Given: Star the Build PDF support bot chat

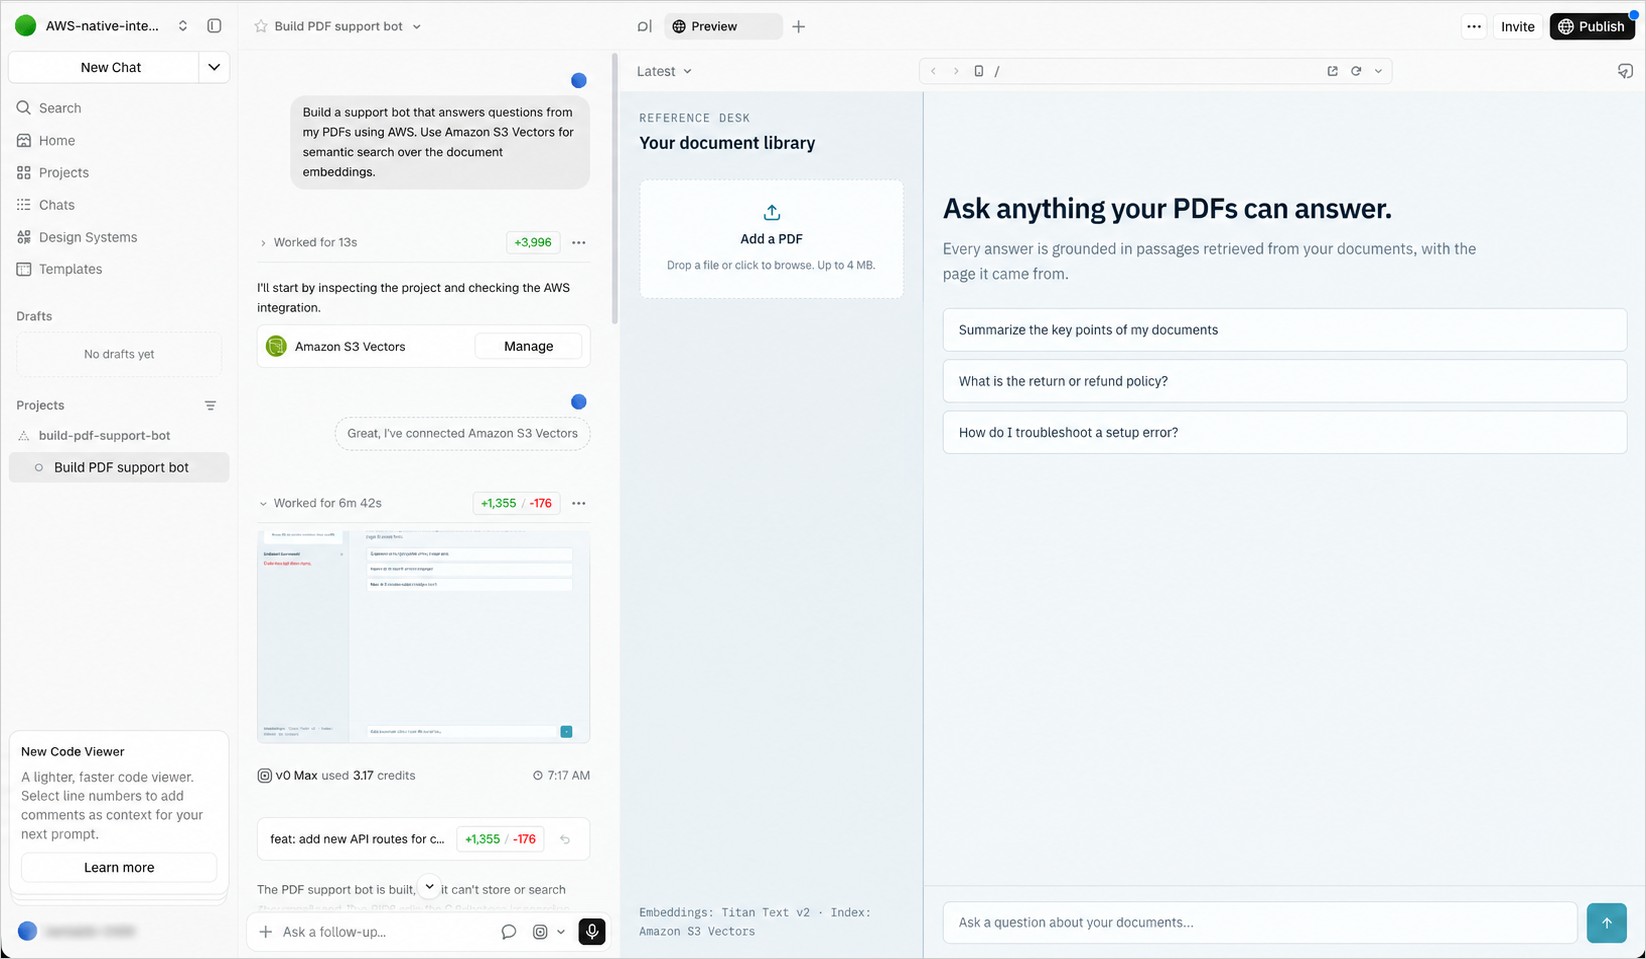Looking at the screenshot, I should tap(261, 26).
